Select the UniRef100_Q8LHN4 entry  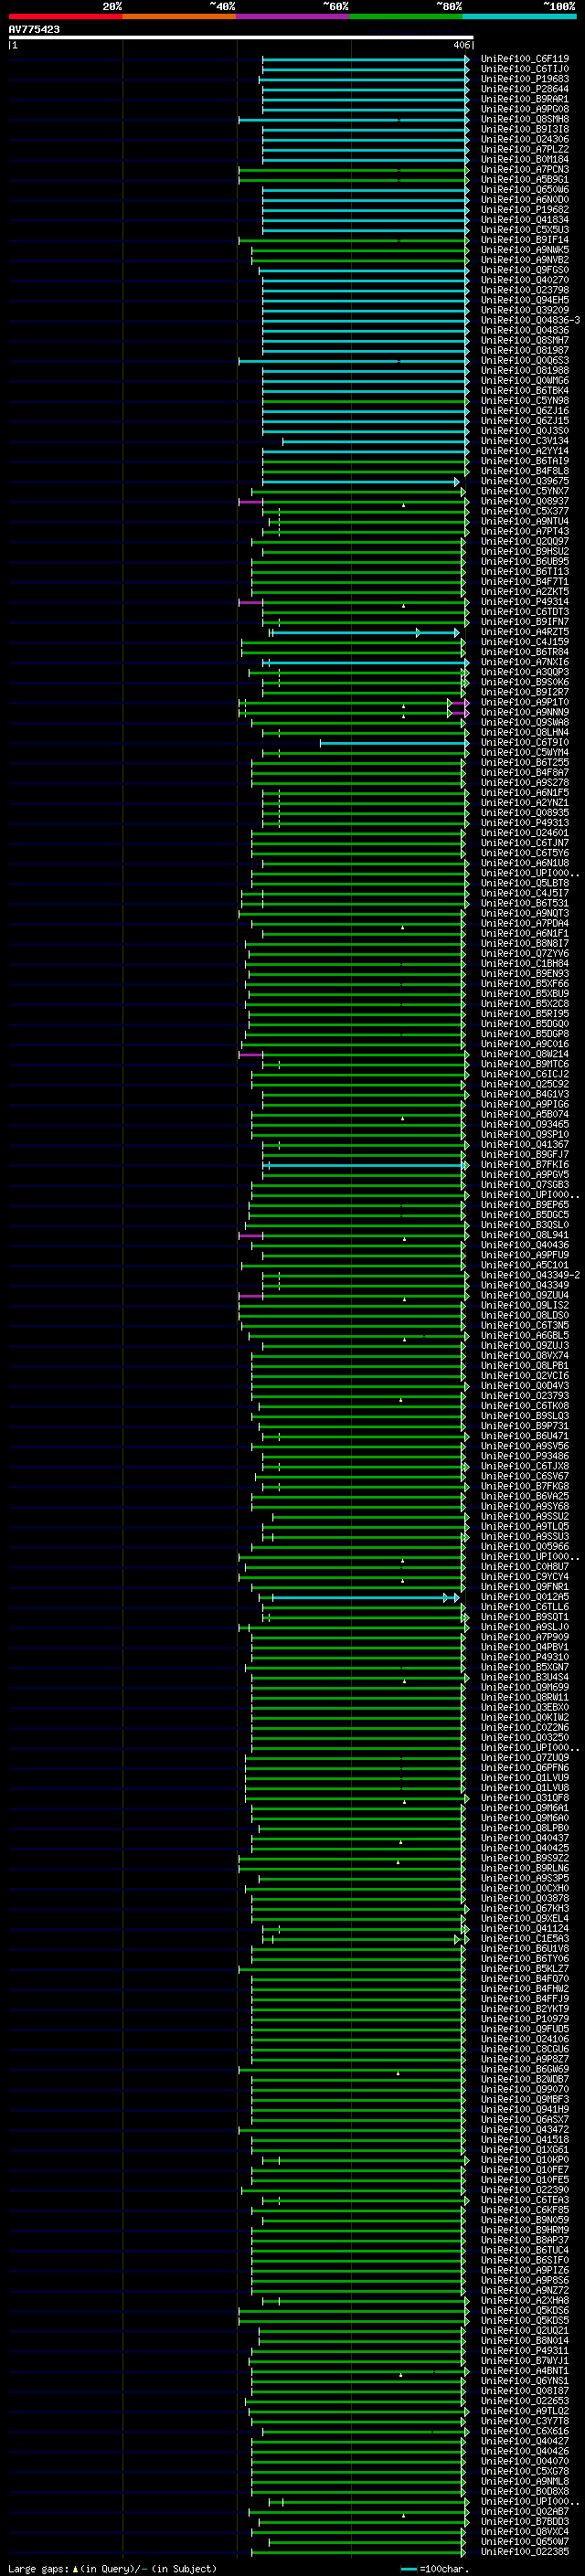525,733
